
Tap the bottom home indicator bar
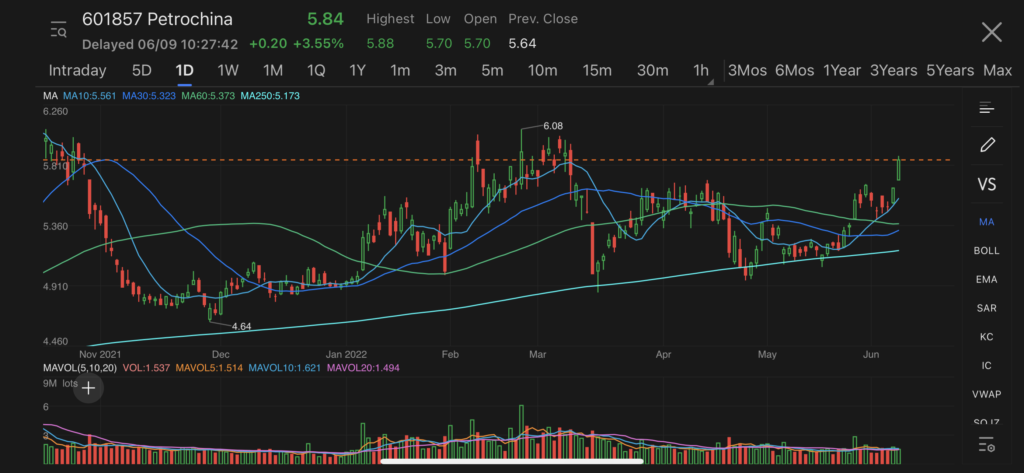(x=512, y=461)
